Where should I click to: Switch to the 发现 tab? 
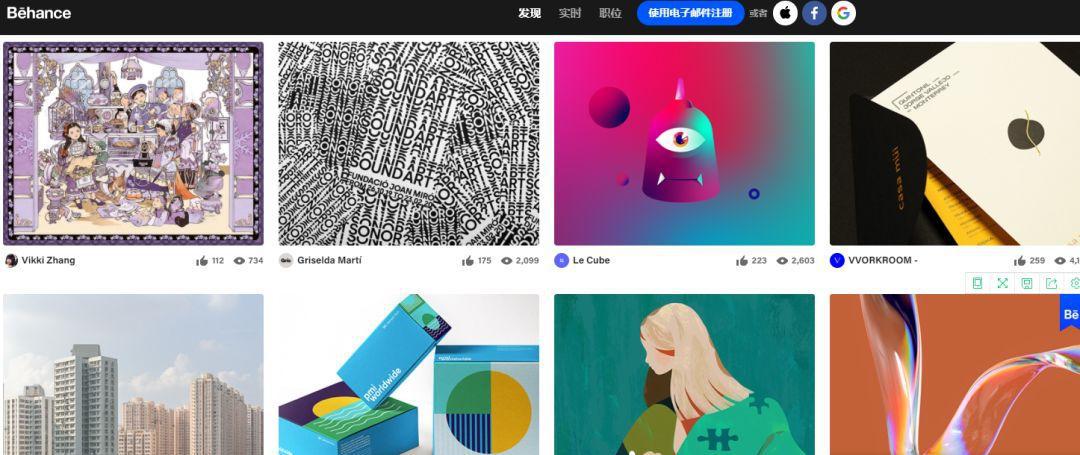(530, 13)
